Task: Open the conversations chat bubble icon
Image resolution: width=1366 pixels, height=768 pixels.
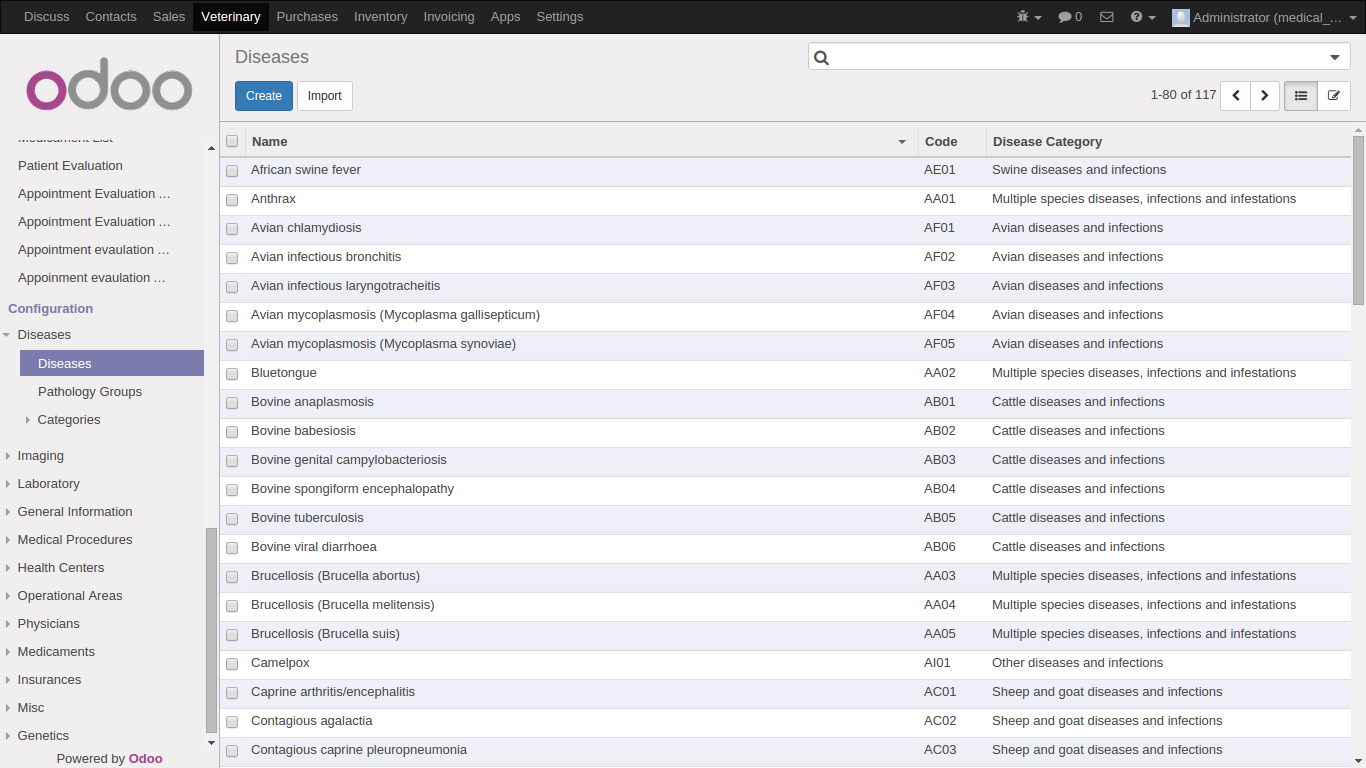Action: tap(1070, 17)
